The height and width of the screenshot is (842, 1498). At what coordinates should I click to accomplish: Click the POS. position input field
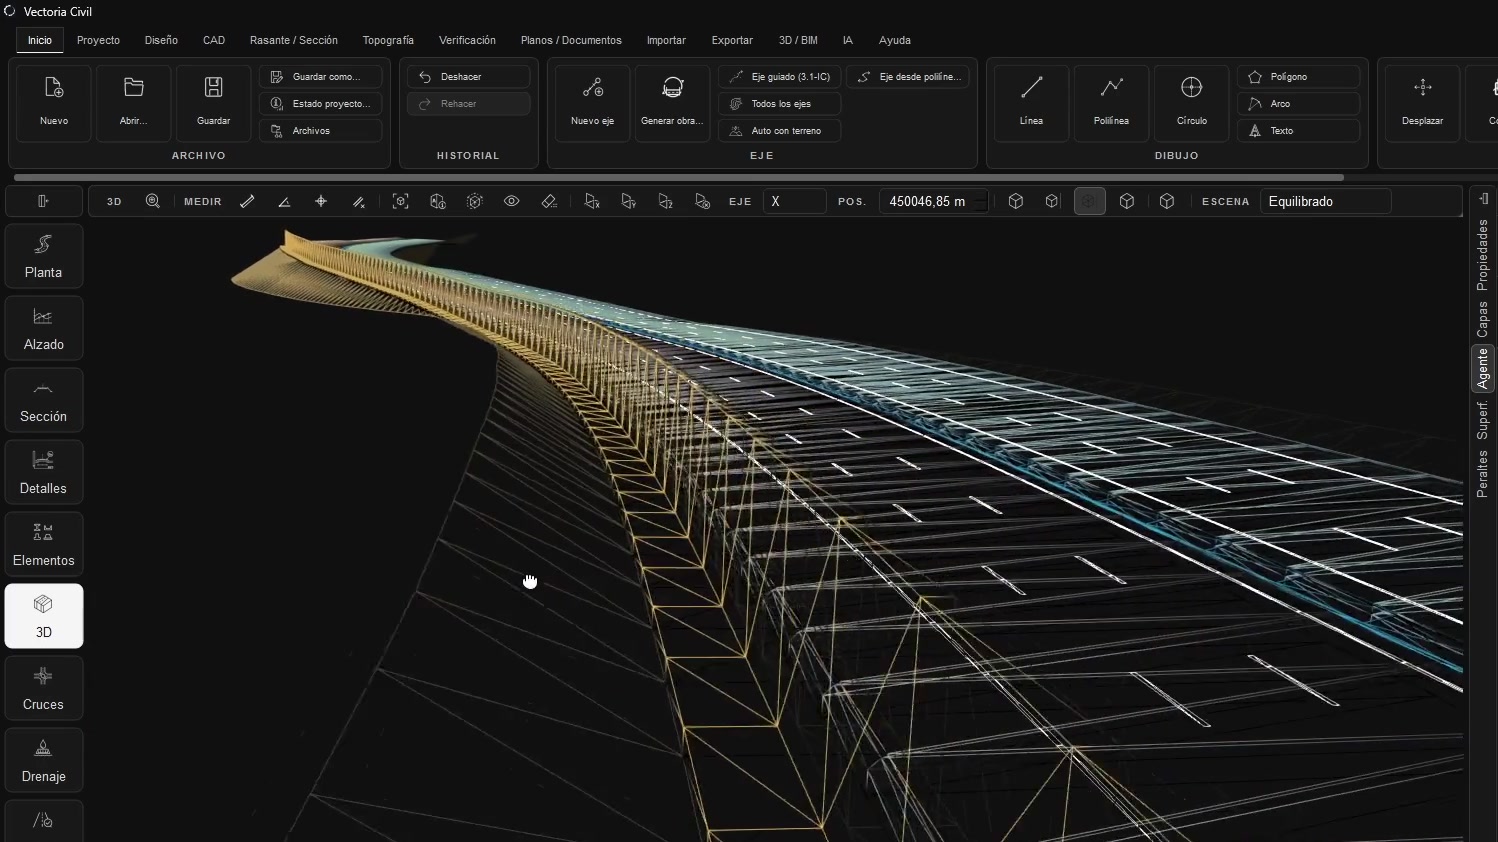(x=934, y=201)
